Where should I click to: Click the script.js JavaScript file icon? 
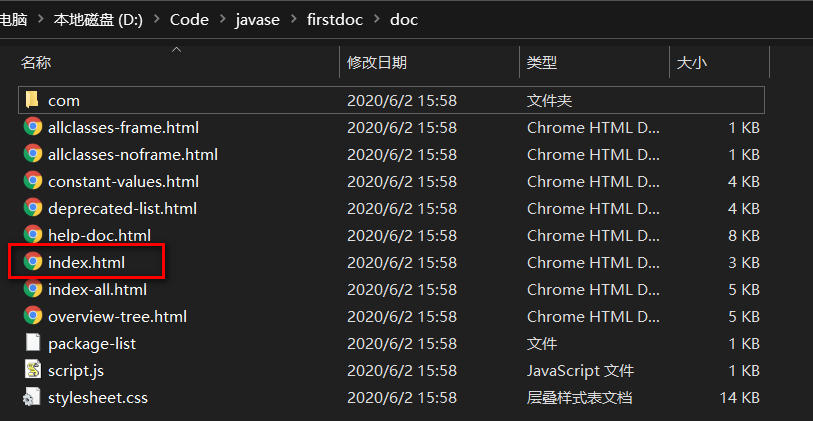(32, 370)
